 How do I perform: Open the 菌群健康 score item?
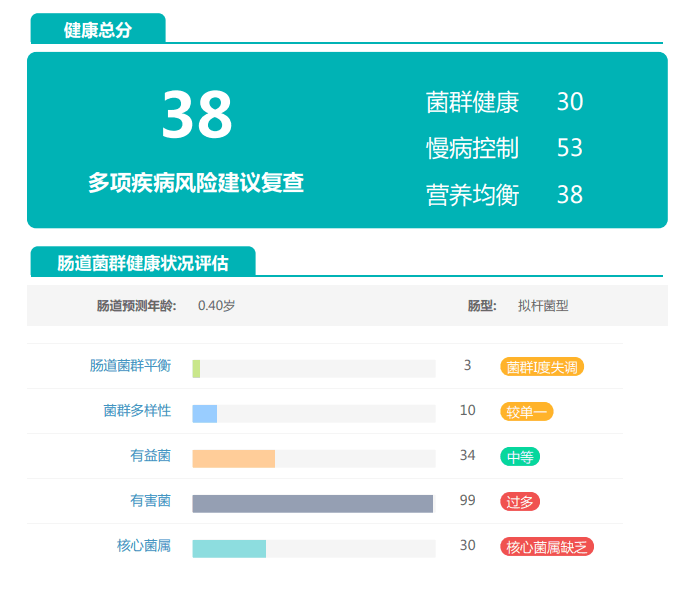click(472, 102)
